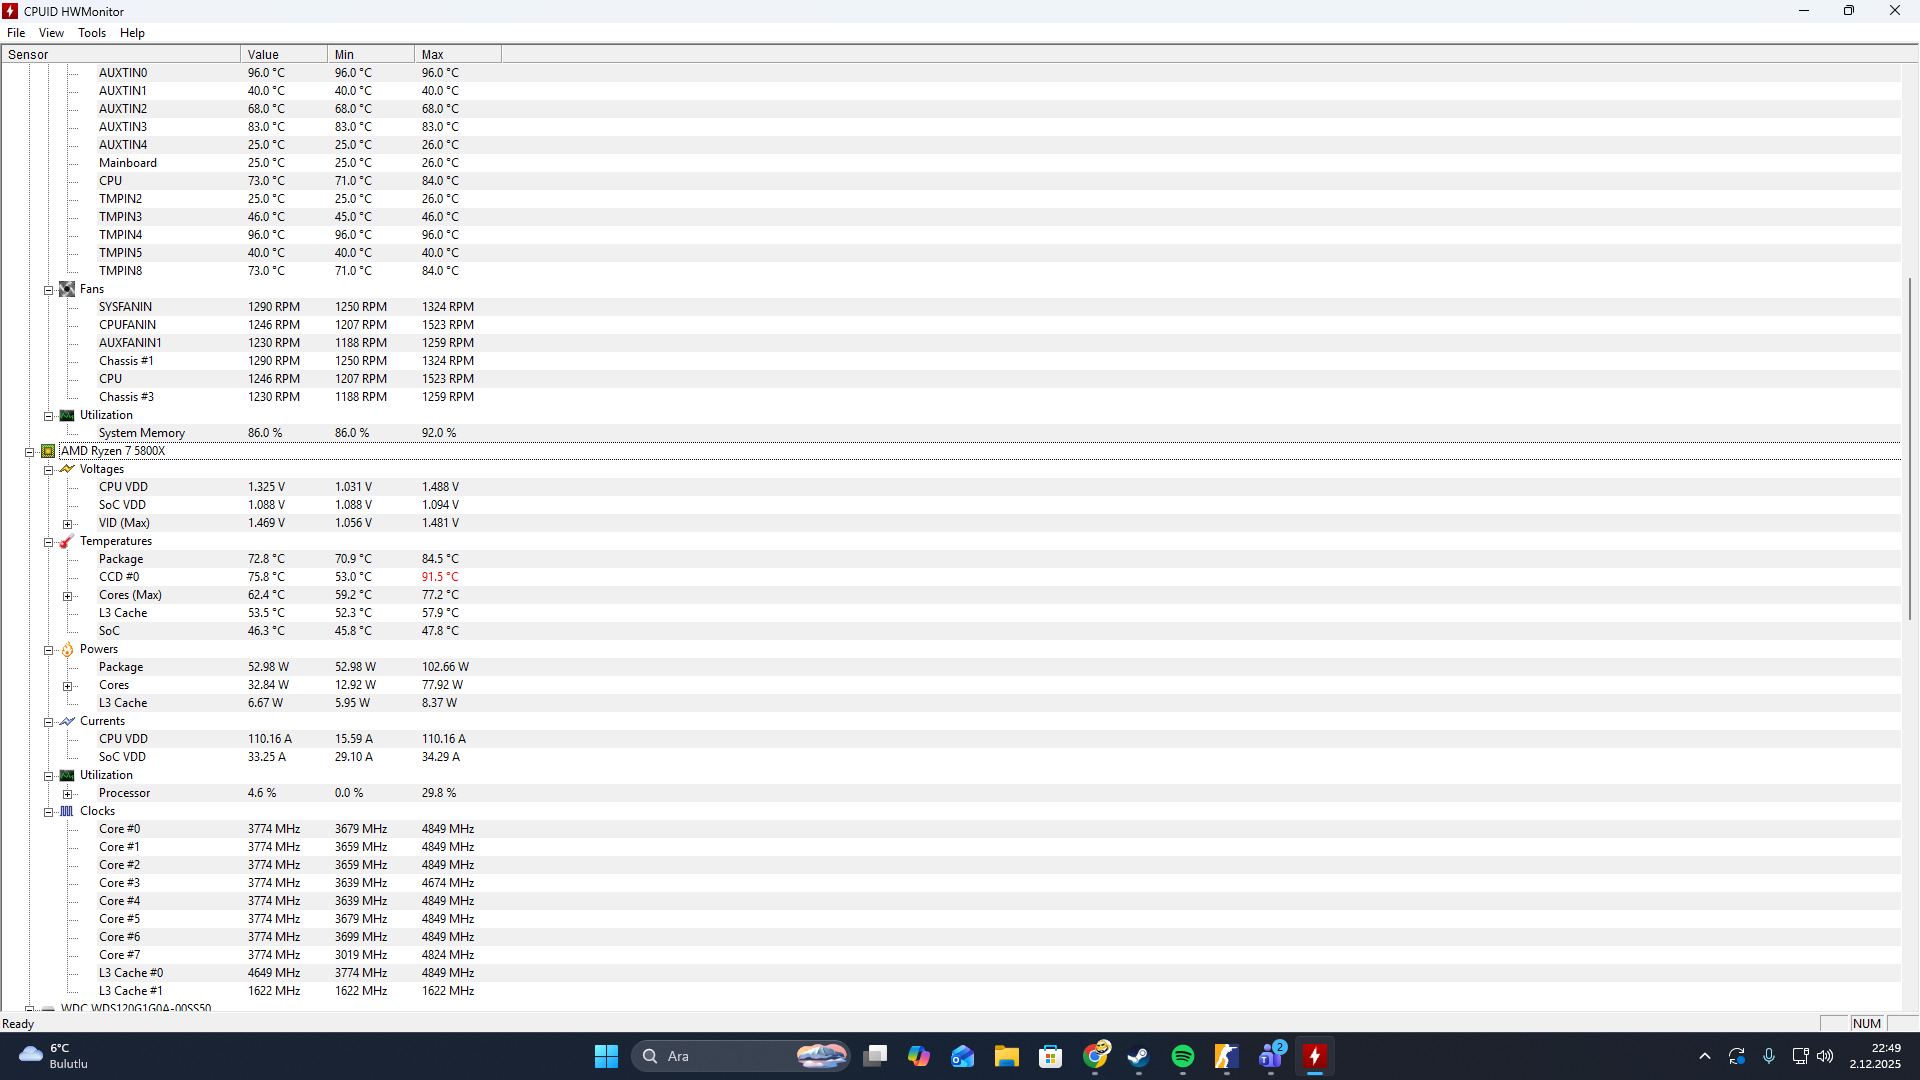Click the Min column header

tap(371, 54)
